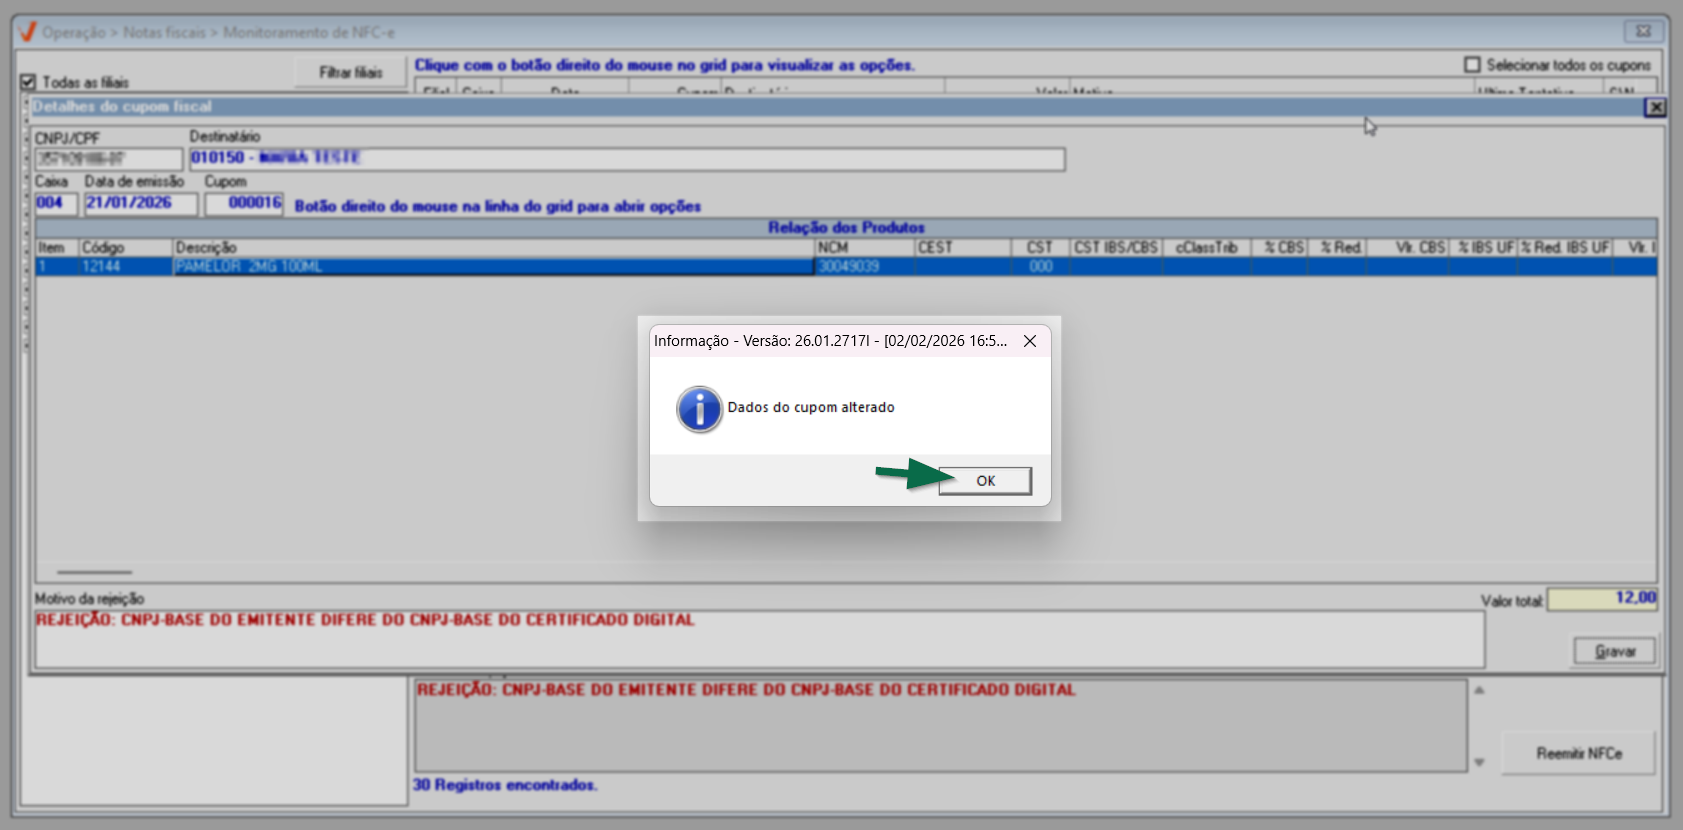1683x830 pixels.
Task: Click the main window close button
Action: (1643, 31)
